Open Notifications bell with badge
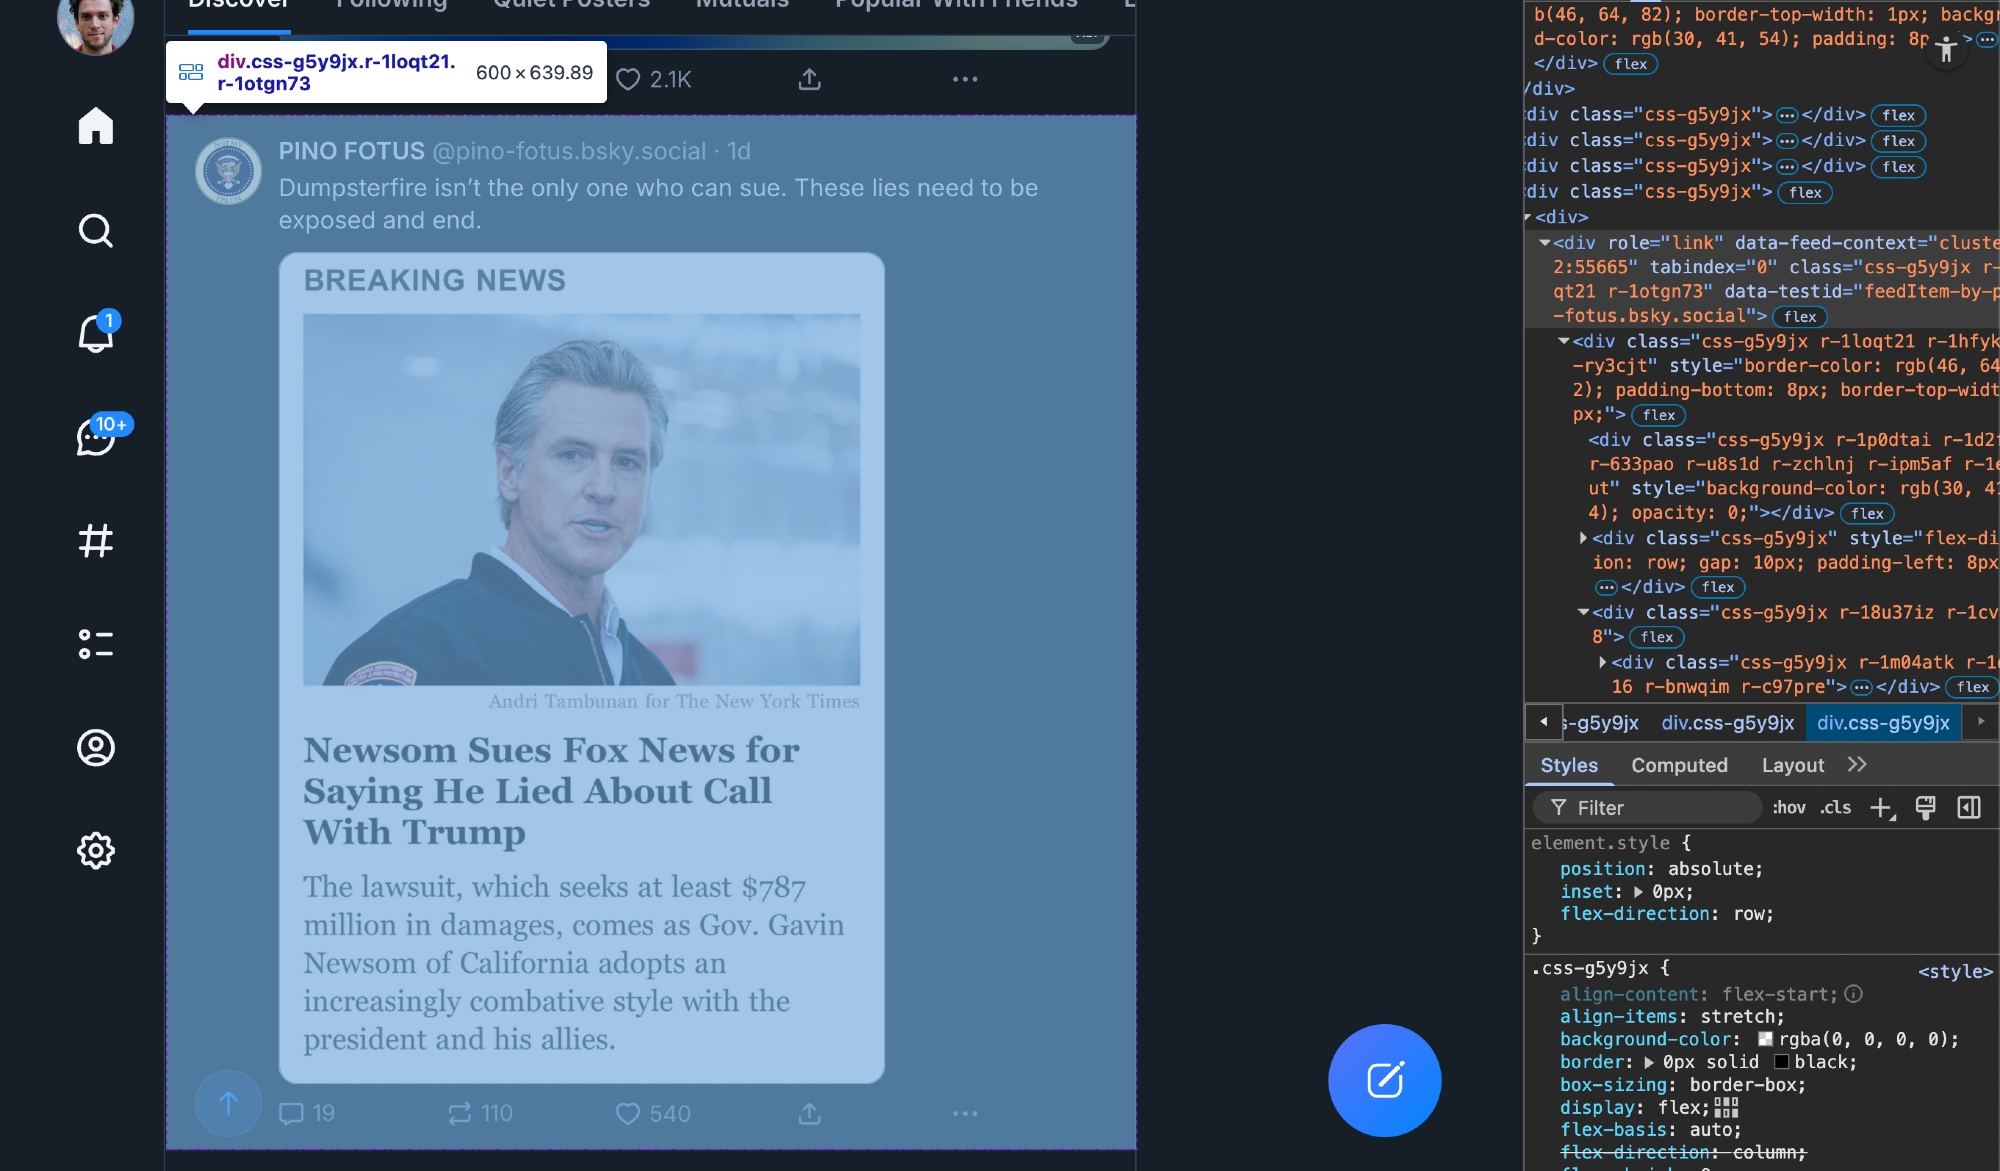Image resolution: width=2000 pixels, height=1171 pixels. pyautogui.click(x=96, y=333)
